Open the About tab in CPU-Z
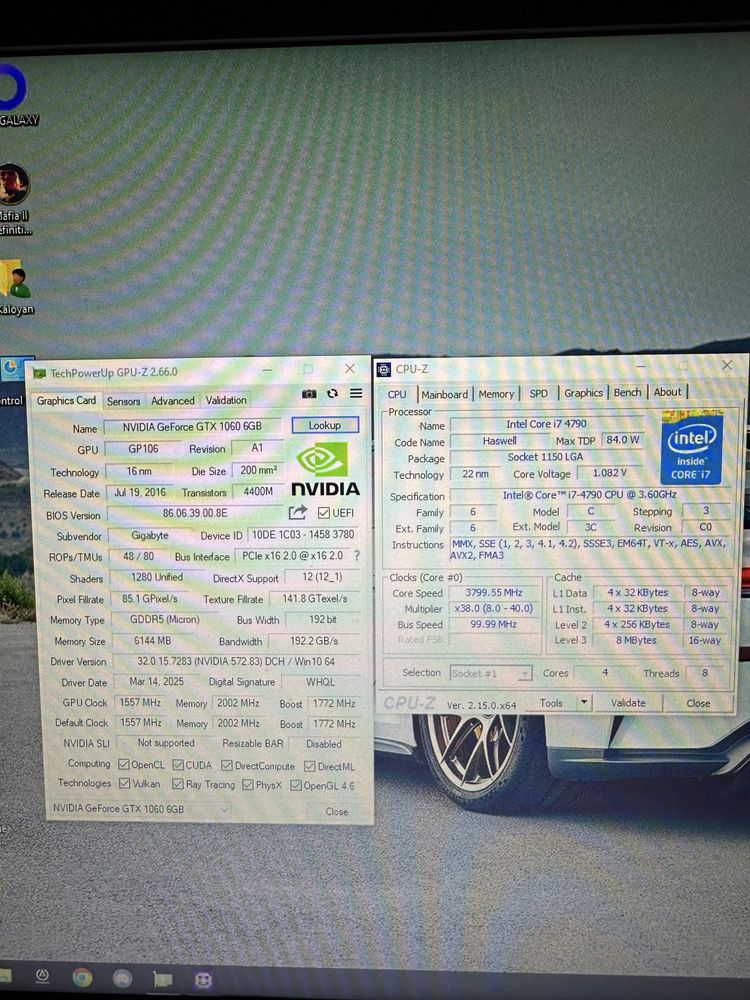Screen dimensions: 750x1000 coord(667,392)
